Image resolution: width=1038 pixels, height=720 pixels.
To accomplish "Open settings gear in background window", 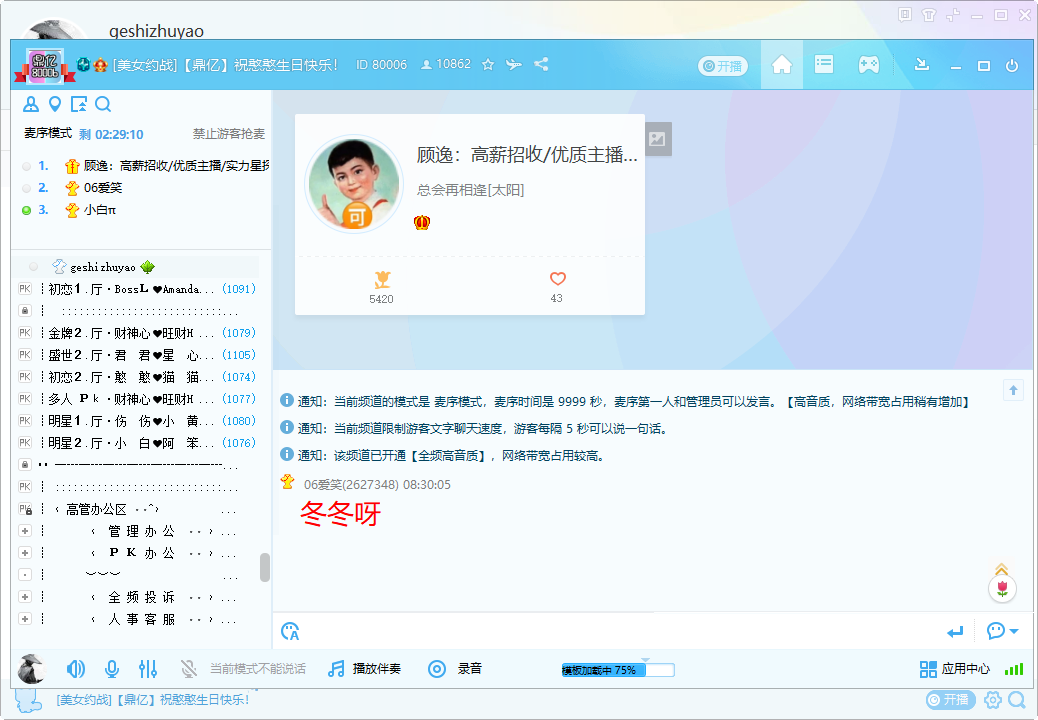I will click(x=992, y=699).
